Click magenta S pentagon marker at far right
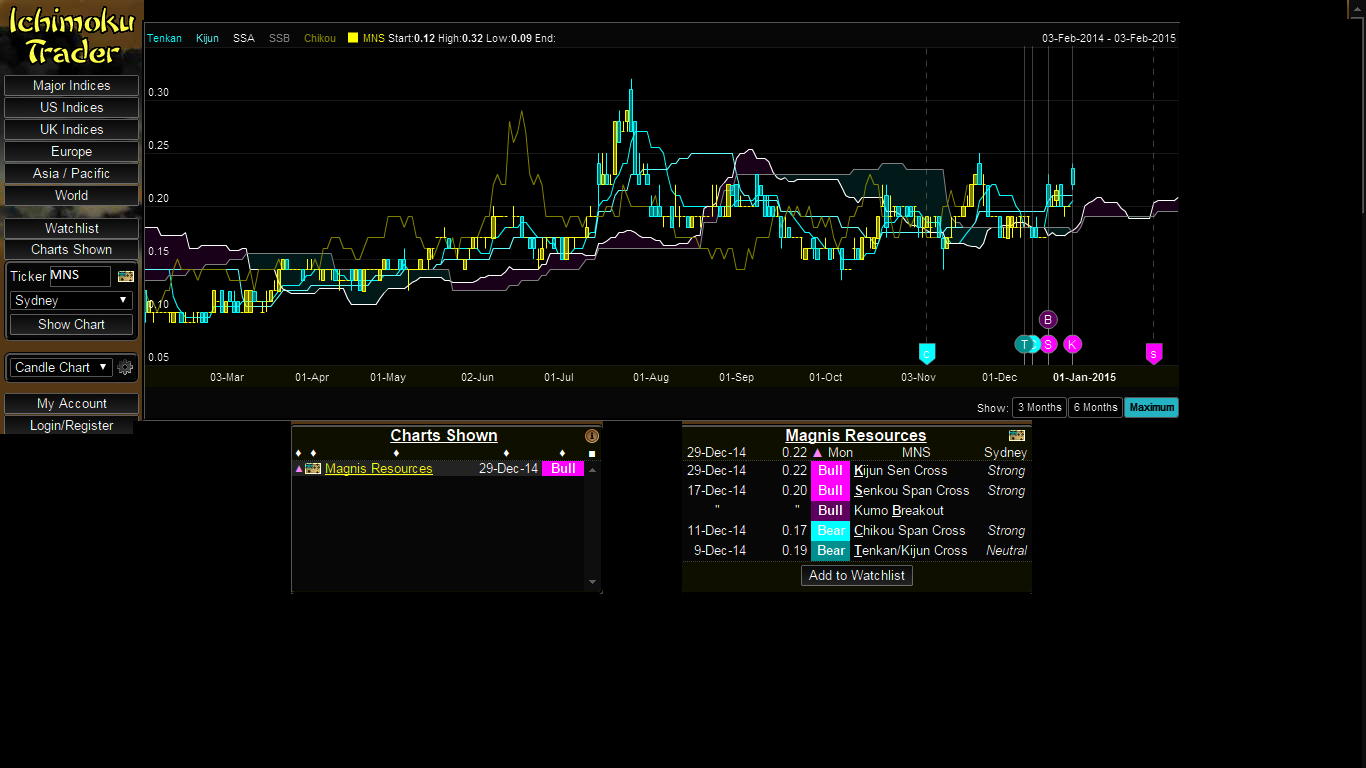This screenshot has height=768, width=1366. click(1154, 353)
